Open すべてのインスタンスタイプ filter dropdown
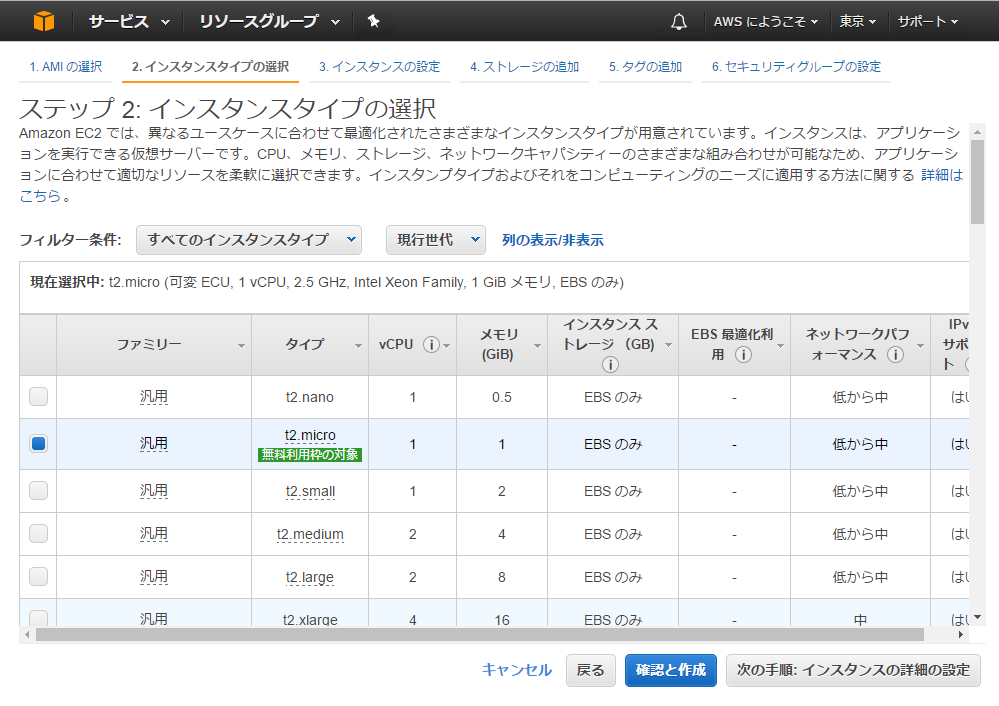Viewport: 999px width, 706px height. (x=249, y=240)
